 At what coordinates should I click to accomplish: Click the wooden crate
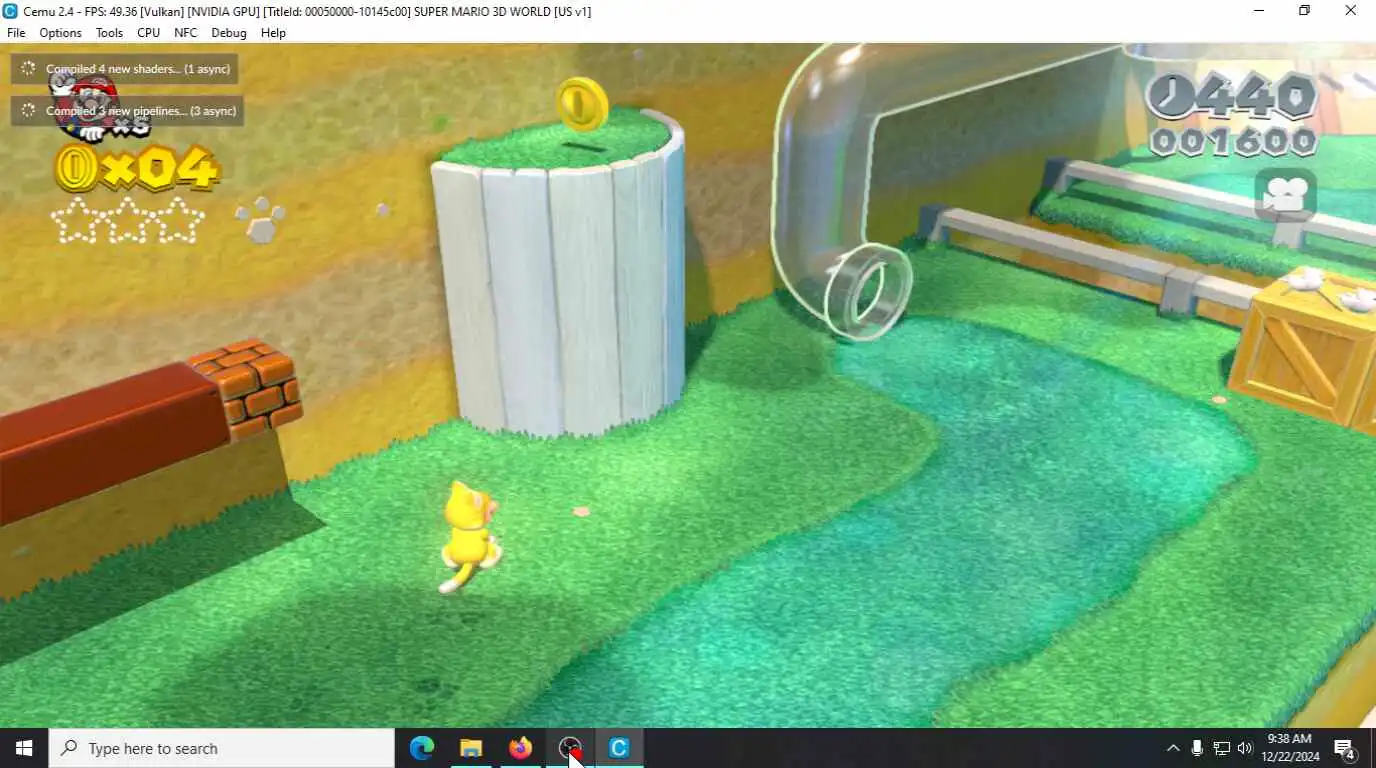(x=1304, y=350)
